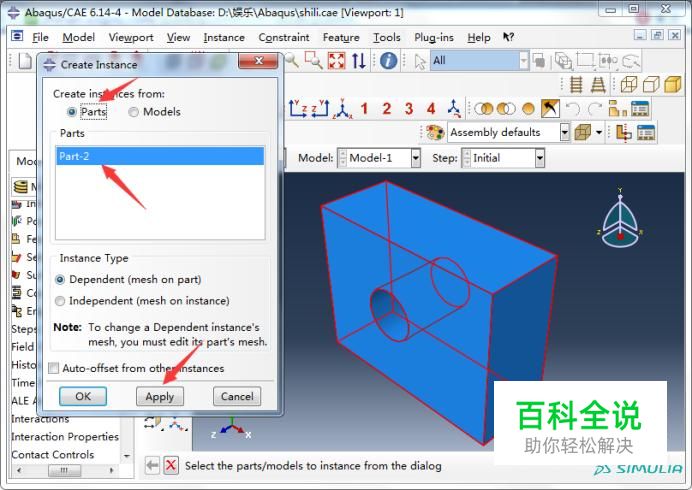
Task: Click the selection arrow cursor icon
Action: 420,61
